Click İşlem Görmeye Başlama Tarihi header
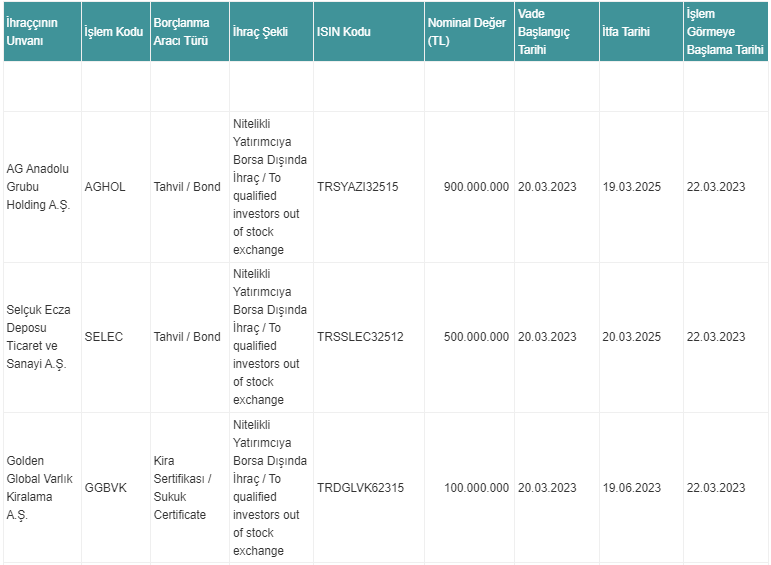Image resolution: width=771 pixels, height=565 pixels. (725, 31)
